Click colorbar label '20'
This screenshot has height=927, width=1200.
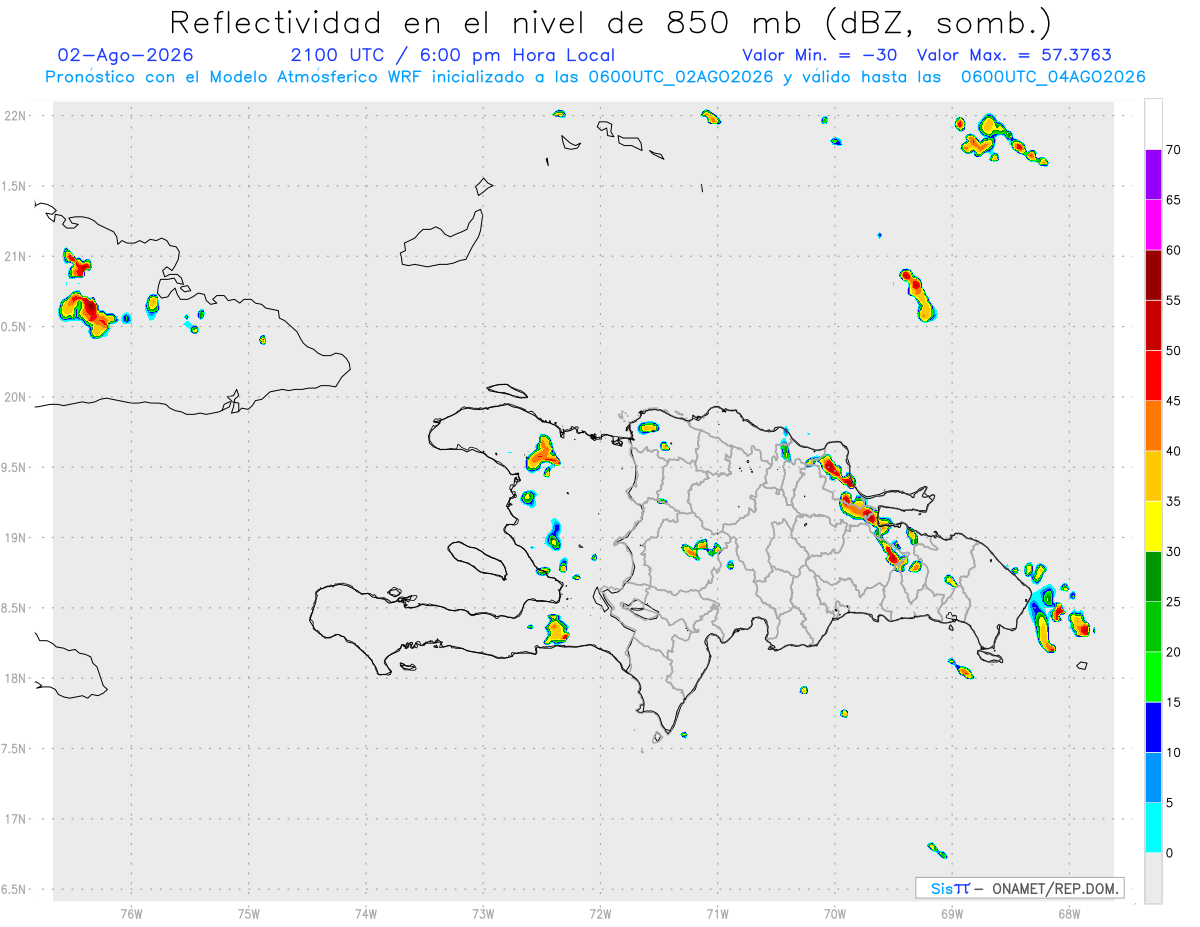coord(1174,652)
